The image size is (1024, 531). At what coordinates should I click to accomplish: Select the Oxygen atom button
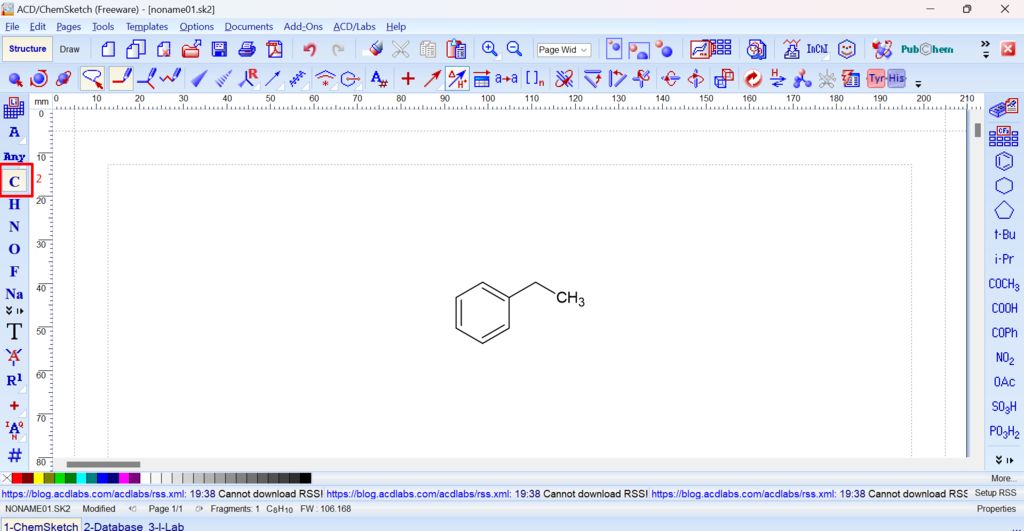[14, 249]
